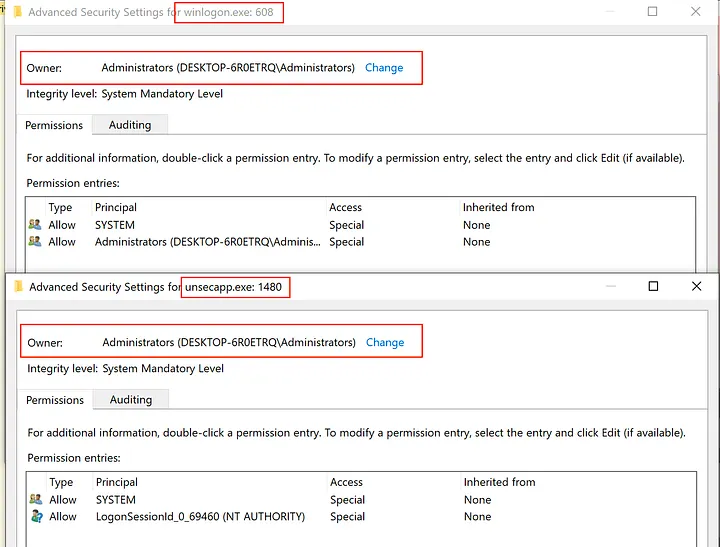Maximize the winlogon.exe security settings window
720x547 pixels.
pyautogui.click(x=652, y=12)
